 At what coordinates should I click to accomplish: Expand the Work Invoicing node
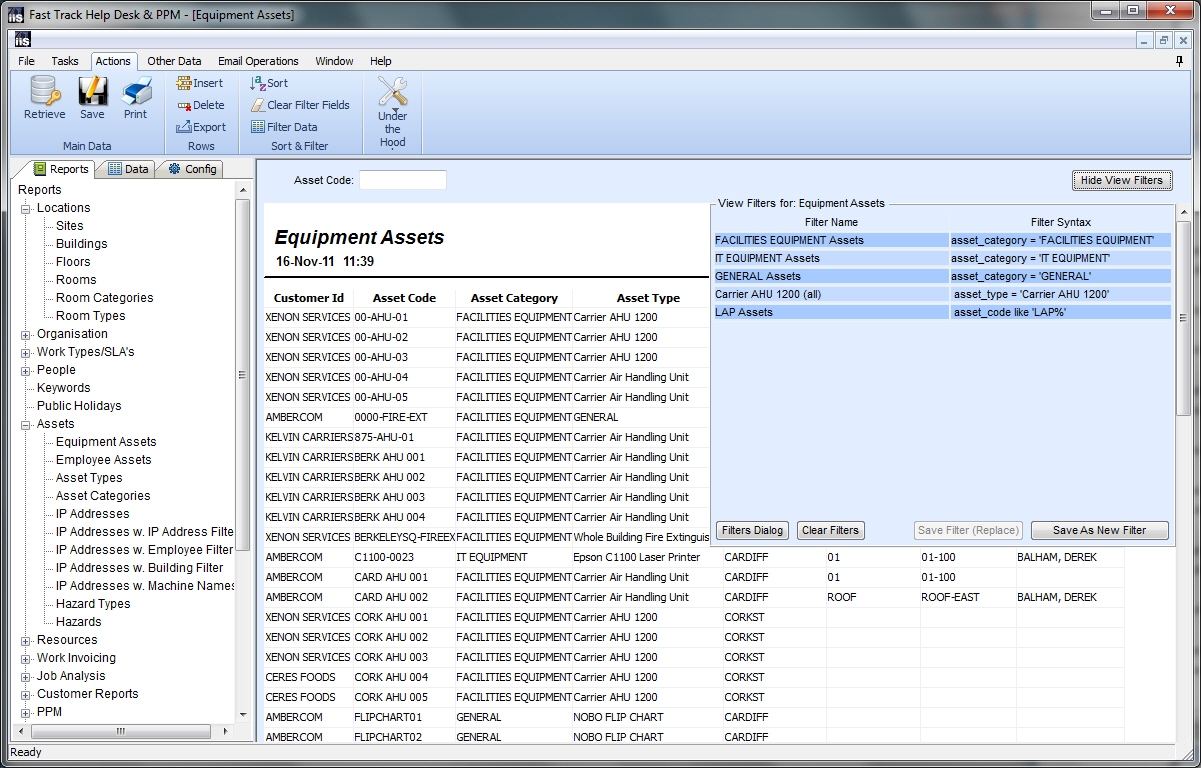(x=26, y=658)
